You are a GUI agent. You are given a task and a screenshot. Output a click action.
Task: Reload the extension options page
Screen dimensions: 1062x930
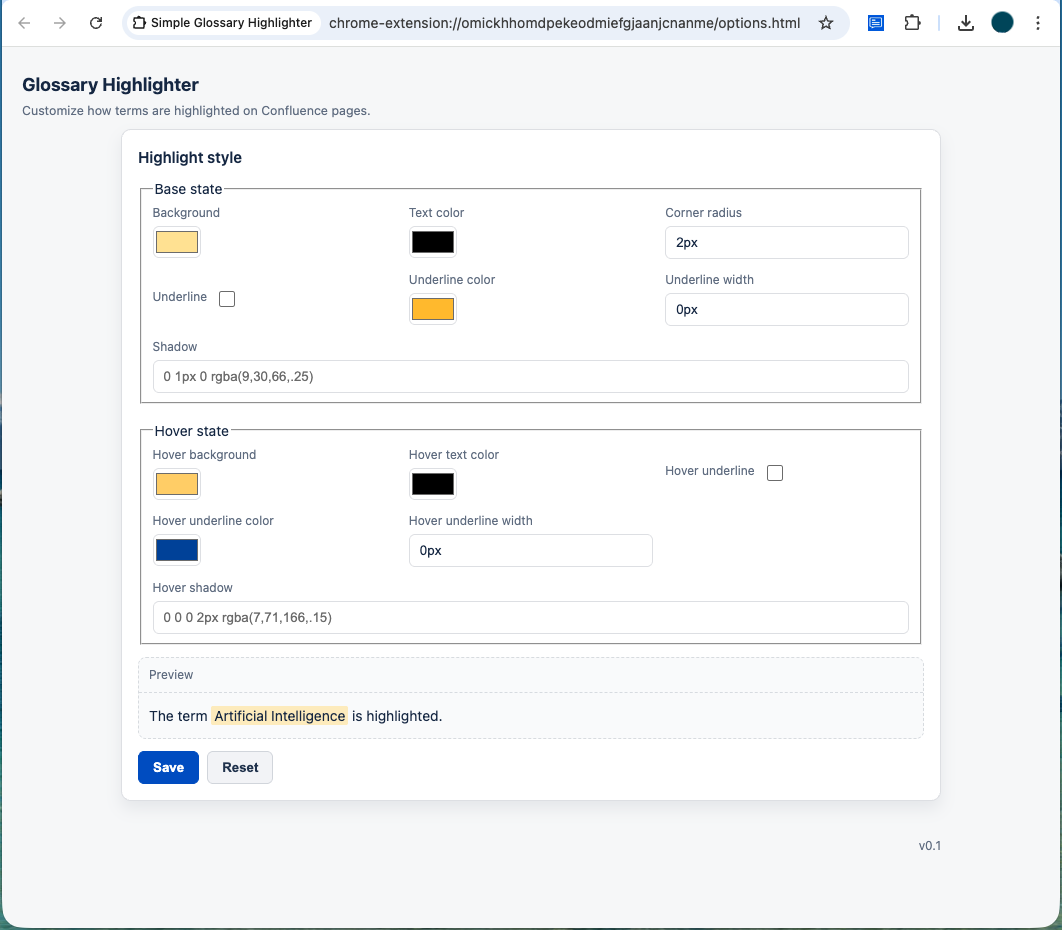pyautogui.click(x=96, y=22)
